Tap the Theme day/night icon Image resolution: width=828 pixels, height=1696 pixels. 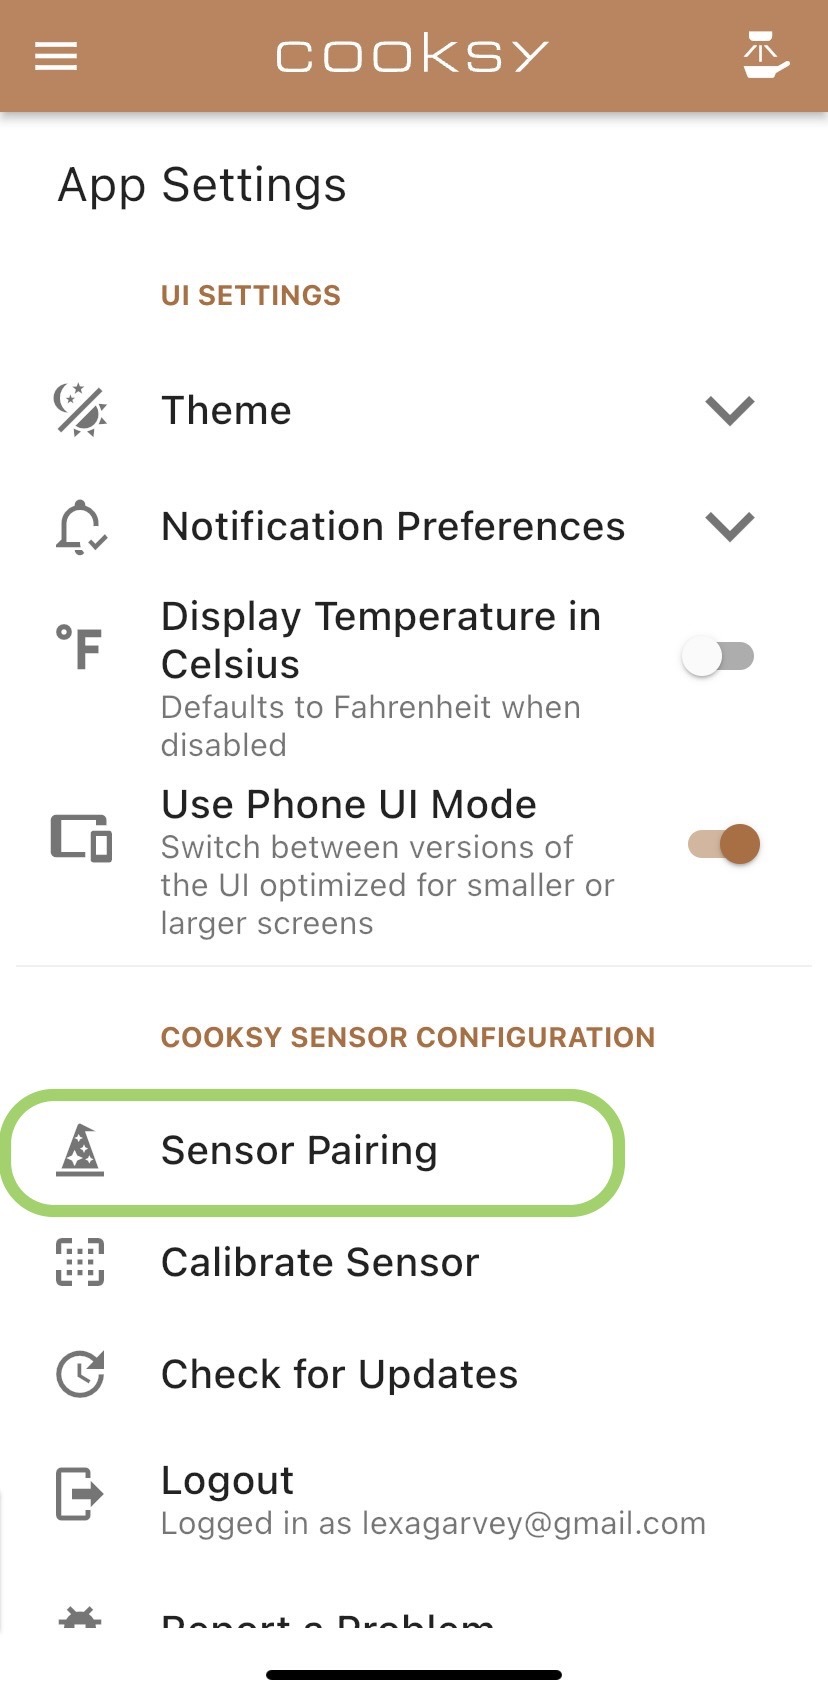pyautogui.click(x=80, y=410)
